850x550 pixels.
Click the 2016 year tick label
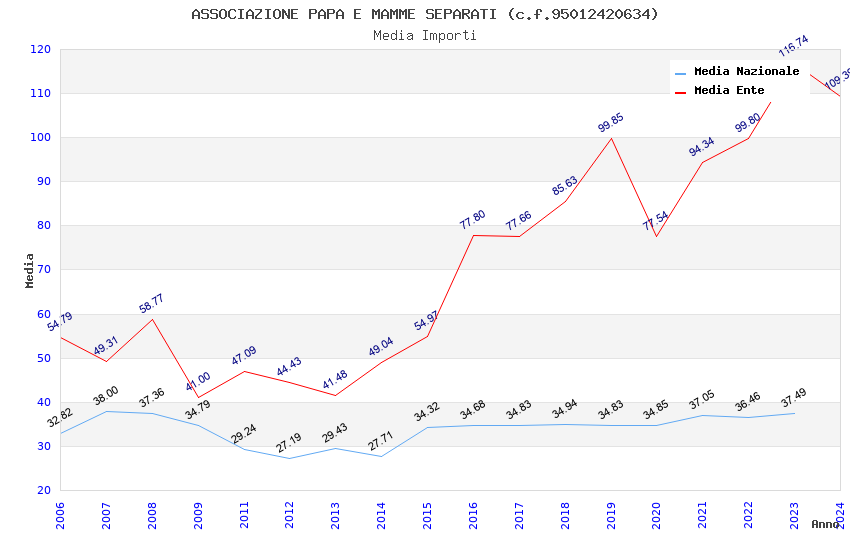click(x=473, y=515)
